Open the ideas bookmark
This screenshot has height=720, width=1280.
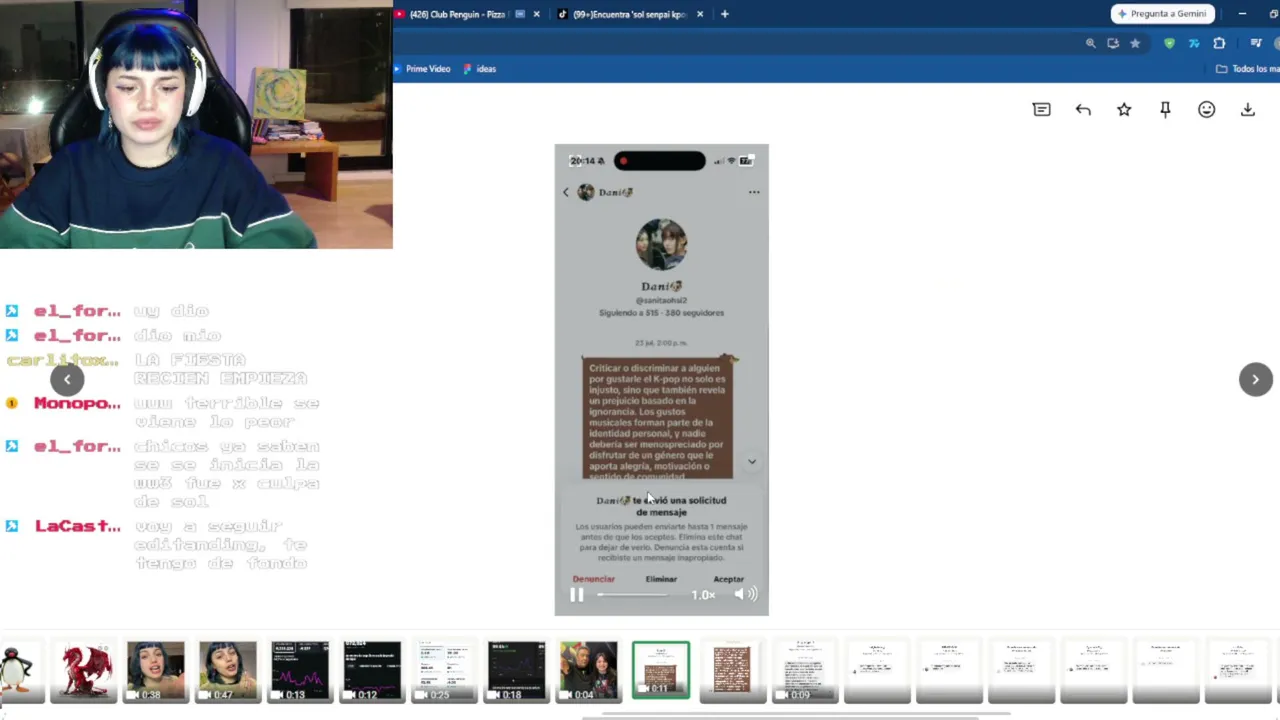[480, 69]
